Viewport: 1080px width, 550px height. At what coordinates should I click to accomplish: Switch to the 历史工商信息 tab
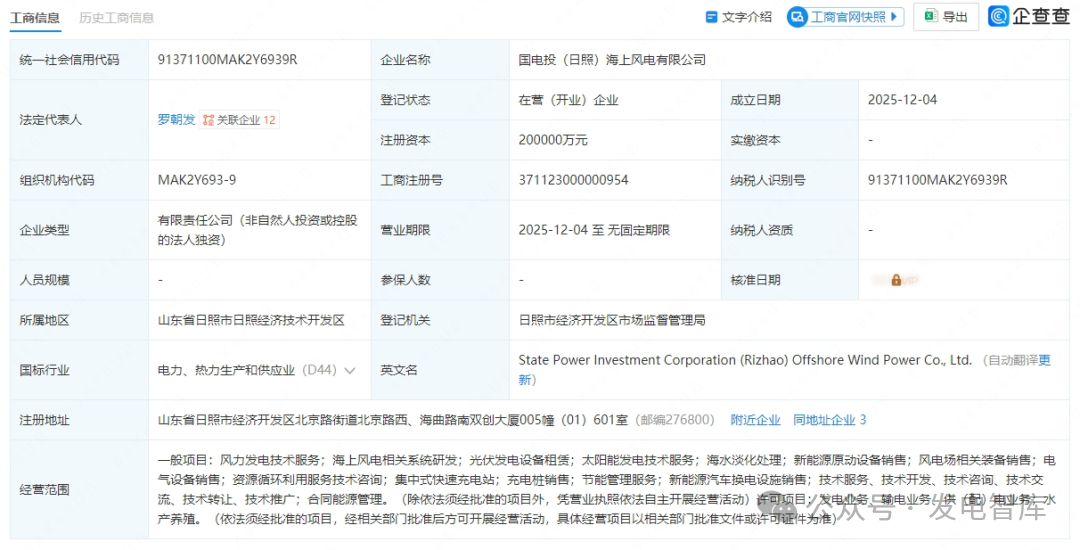click(117, 18)
